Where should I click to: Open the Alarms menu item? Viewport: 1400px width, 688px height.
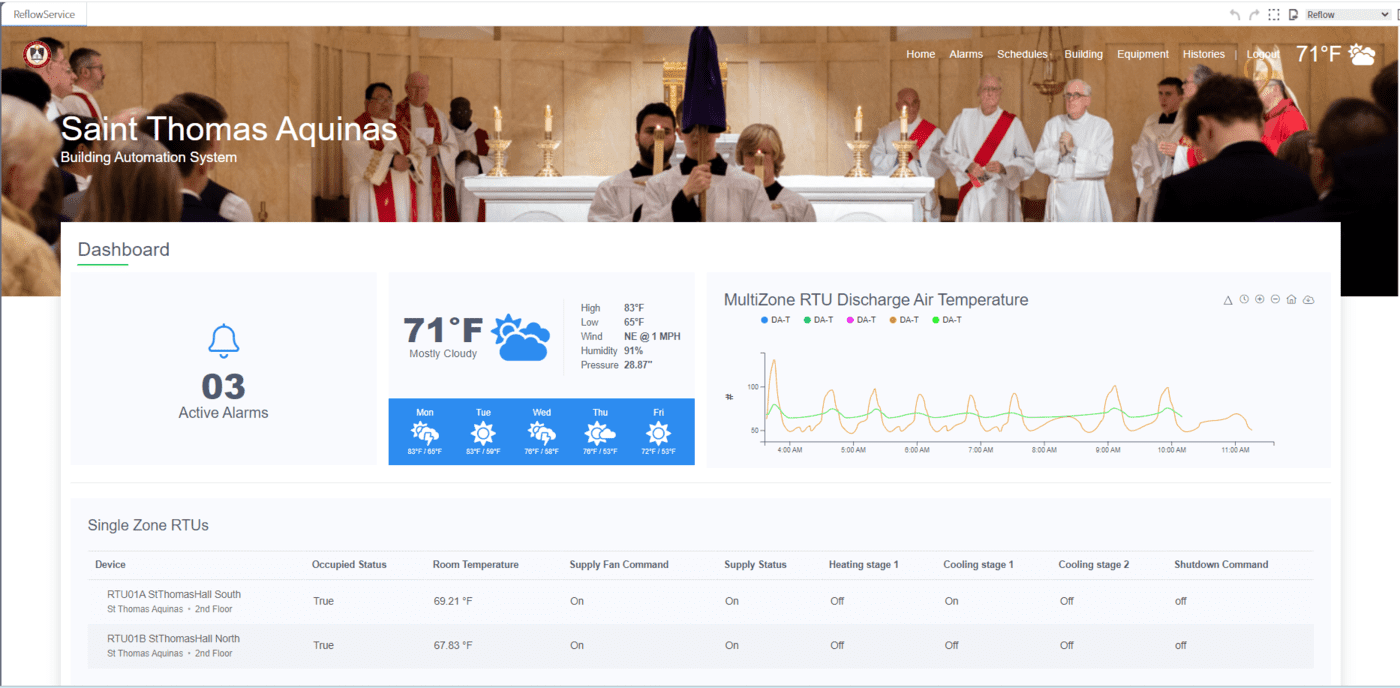coord(966,54)
